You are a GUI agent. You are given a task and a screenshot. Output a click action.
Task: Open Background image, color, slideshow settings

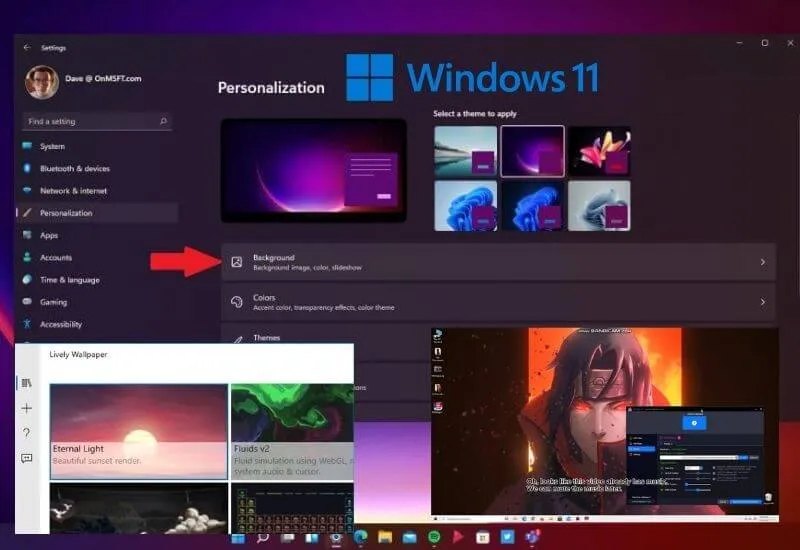498,262
